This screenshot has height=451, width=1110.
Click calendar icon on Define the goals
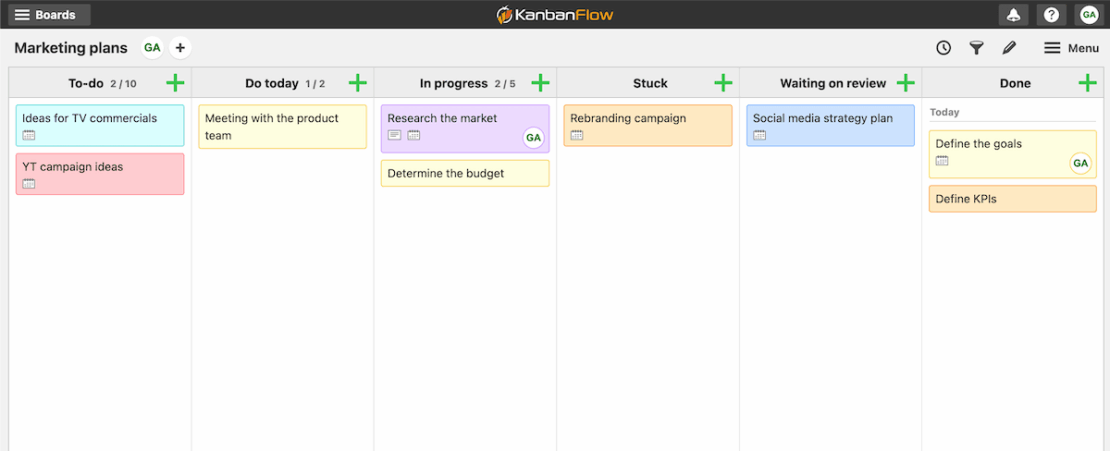(x=942, y=161)
